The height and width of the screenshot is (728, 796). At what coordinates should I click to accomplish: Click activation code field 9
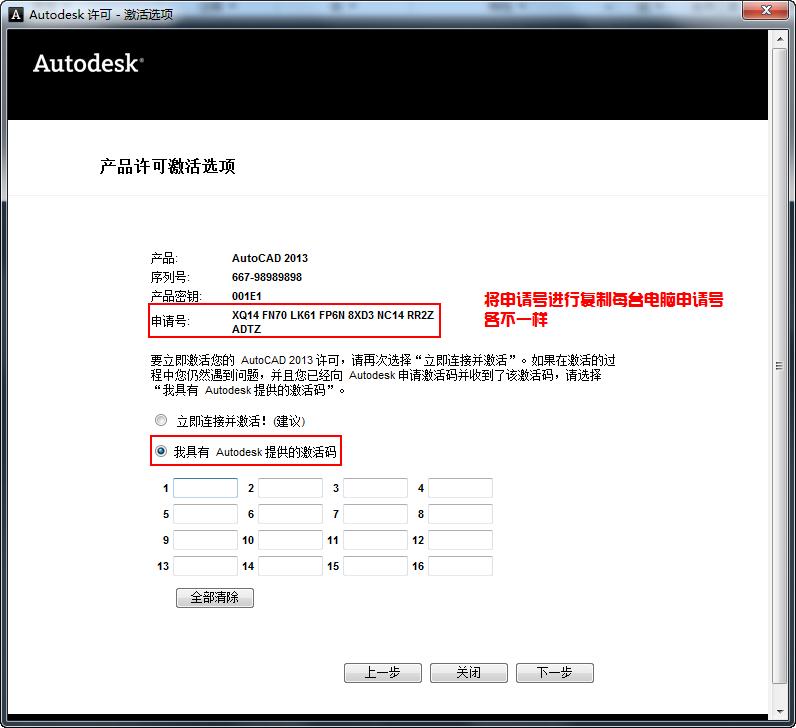click(x=205, y=540)
